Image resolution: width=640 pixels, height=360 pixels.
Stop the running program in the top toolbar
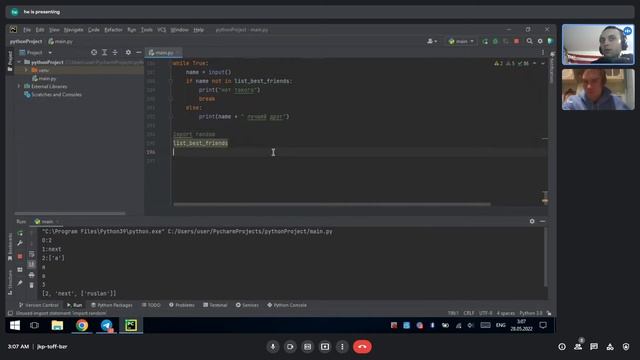517,41
